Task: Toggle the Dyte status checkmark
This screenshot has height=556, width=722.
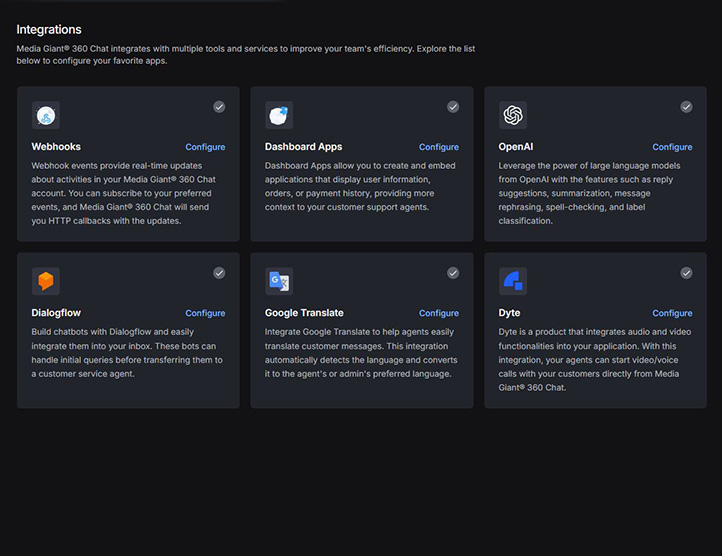Action: pyautogui.click(x=686, y=273)
